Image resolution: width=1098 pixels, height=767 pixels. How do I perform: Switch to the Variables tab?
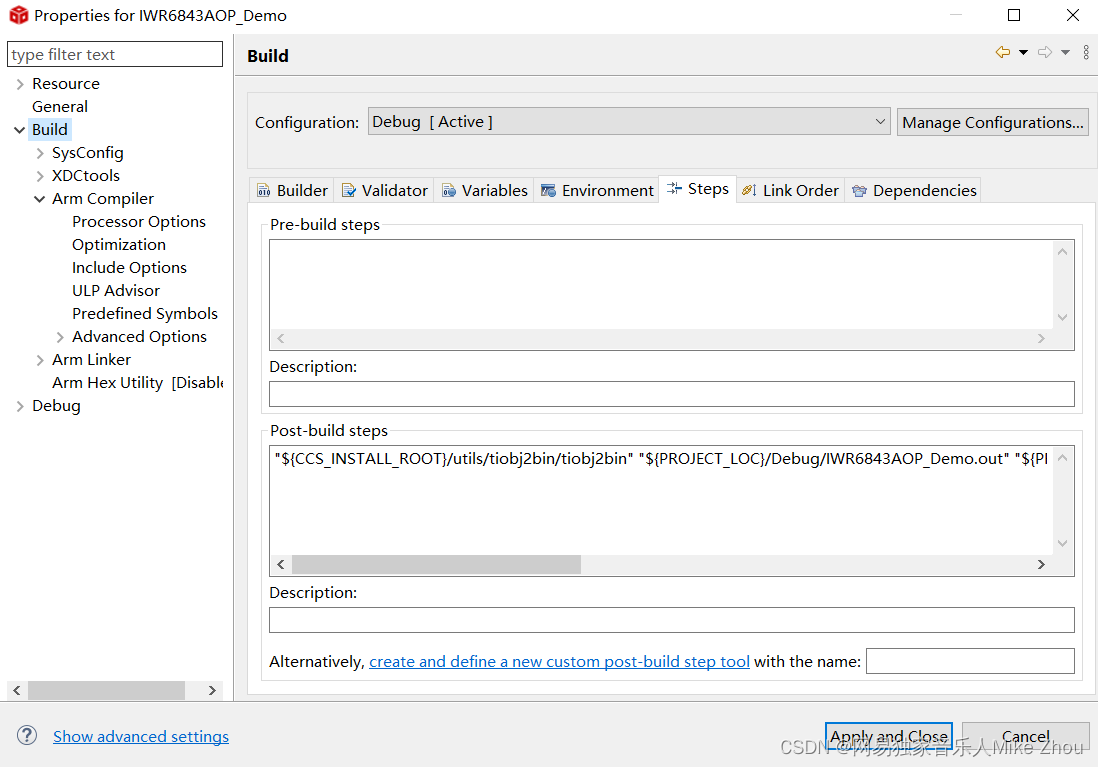tap(484, 191)
